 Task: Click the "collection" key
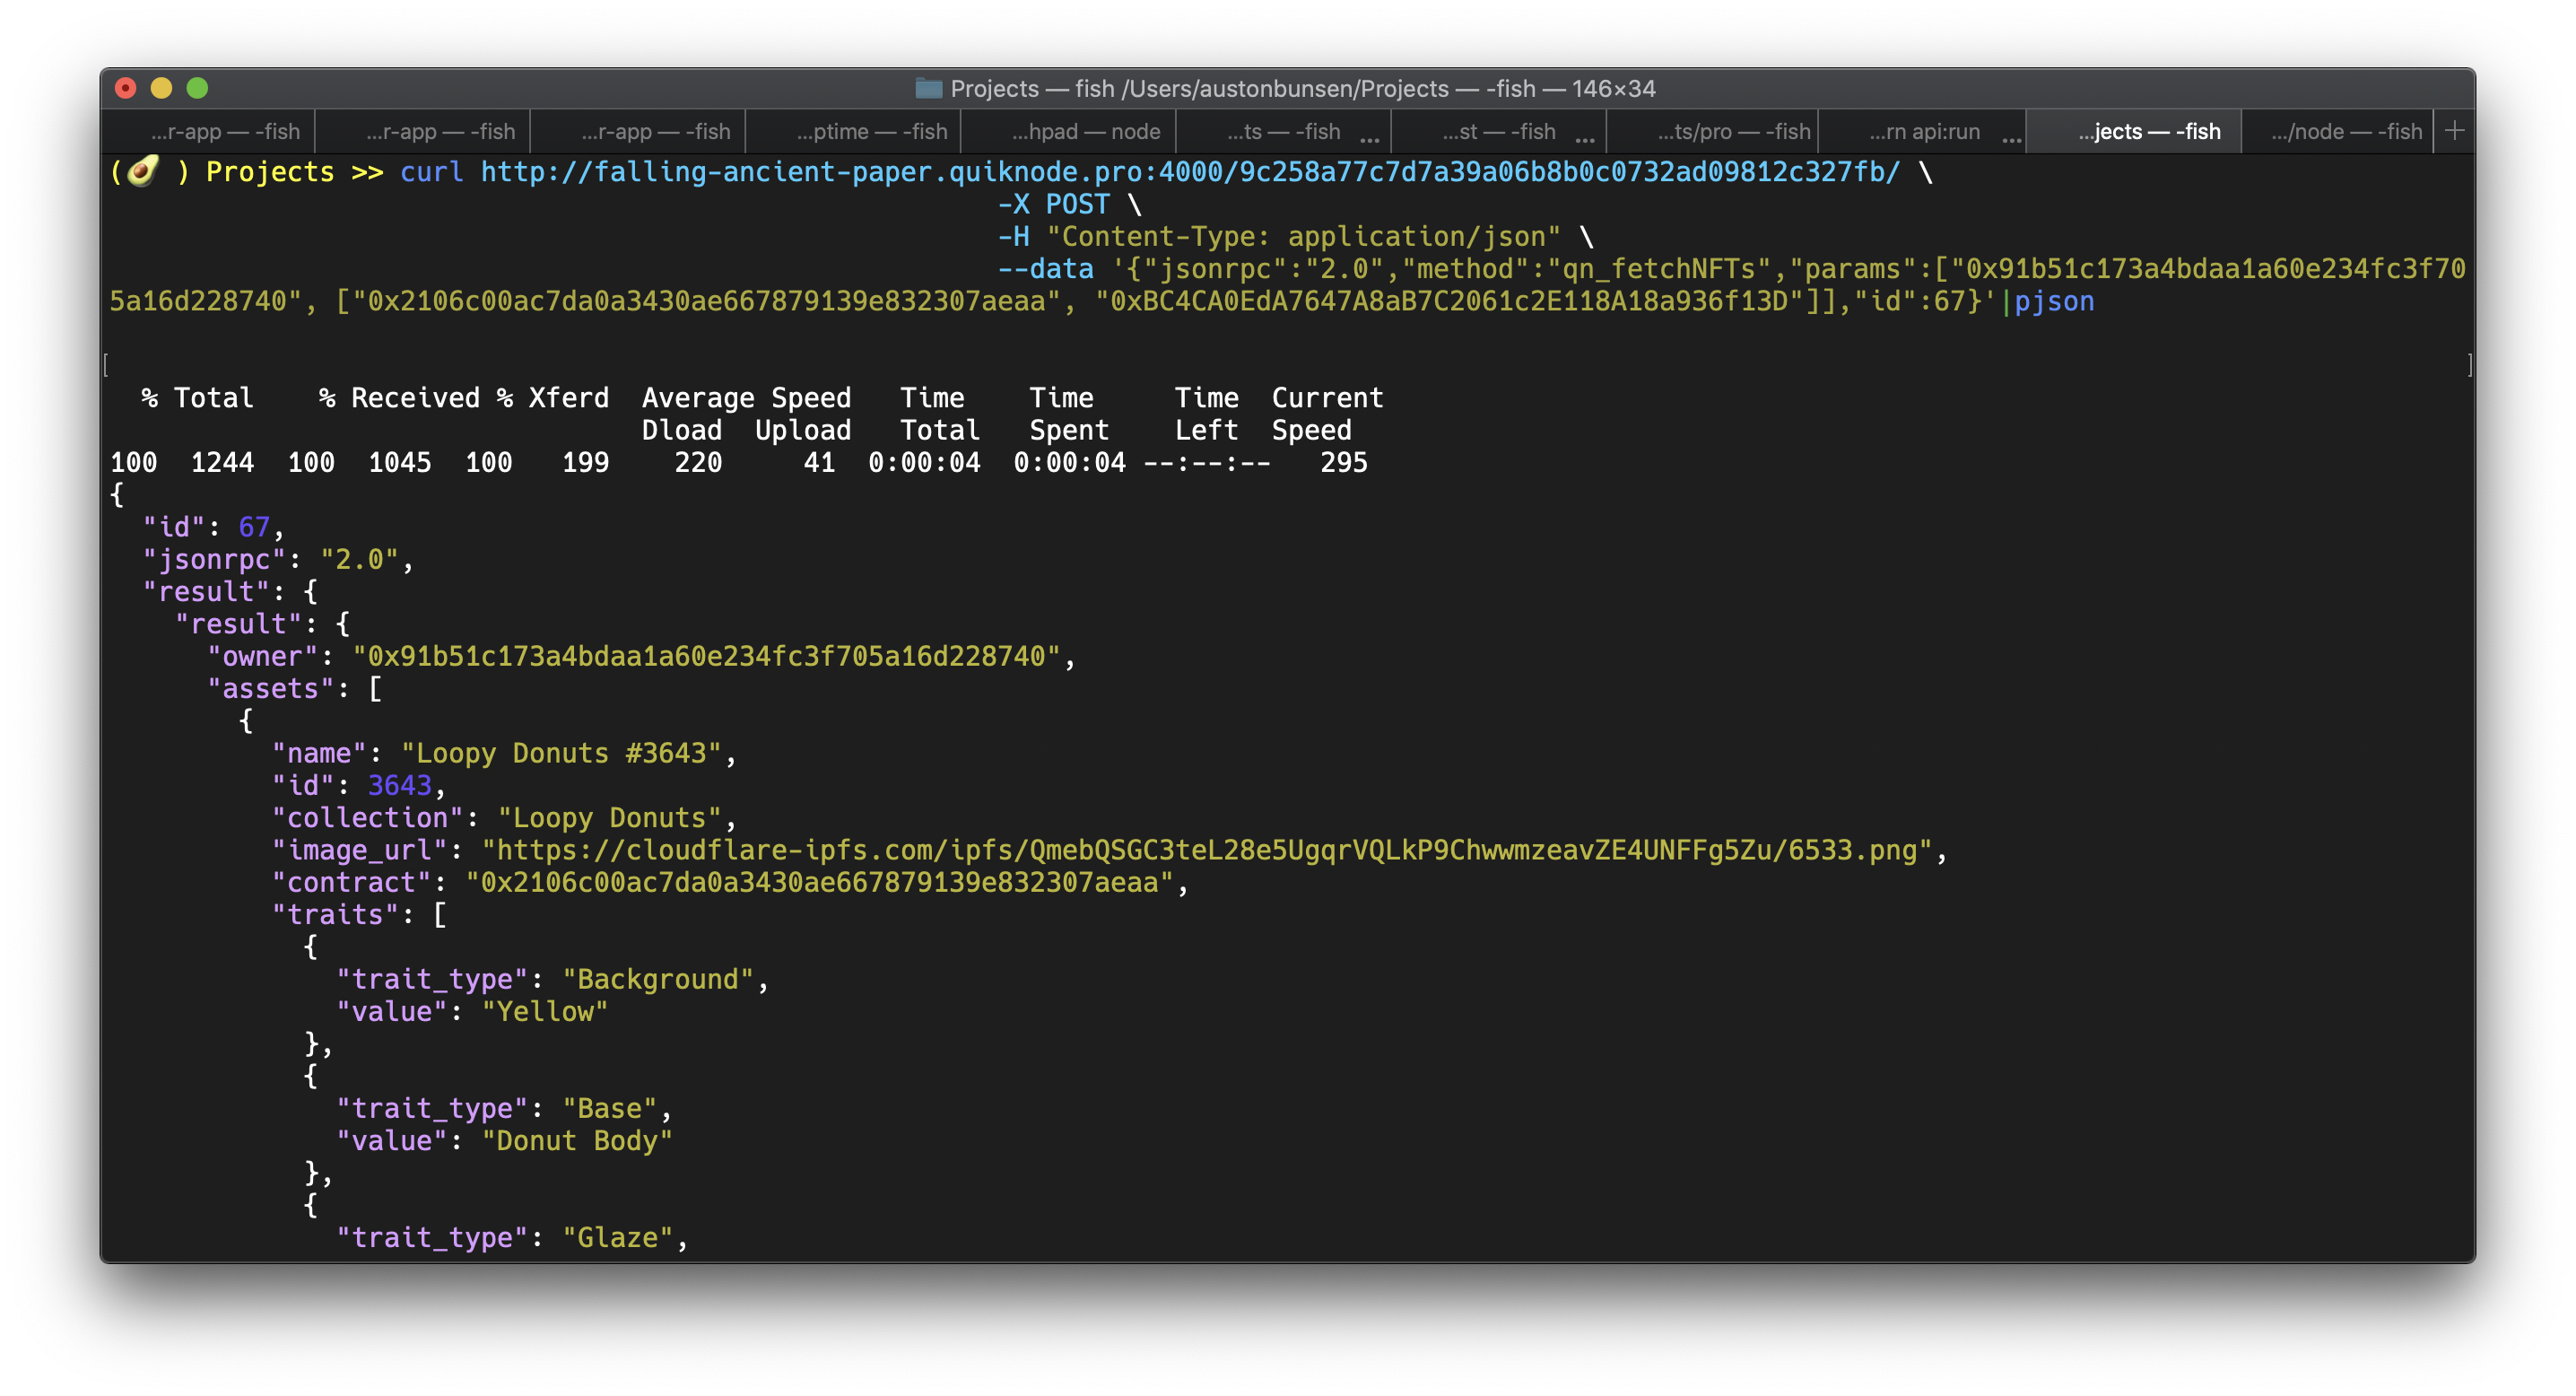click(x=367, y=818)
